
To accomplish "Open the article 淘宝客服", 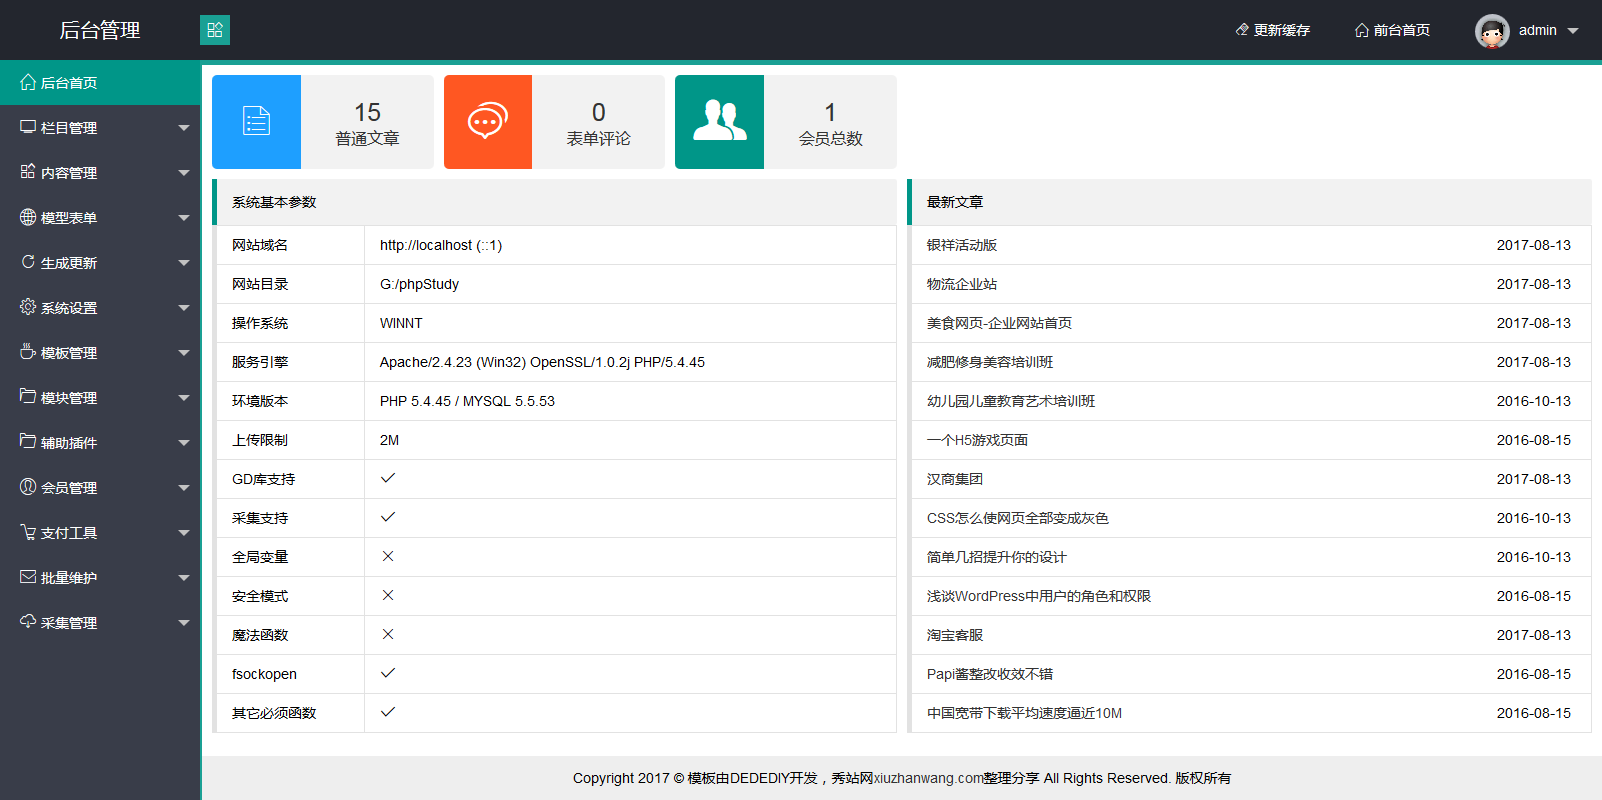I will (x=954, y=635).
